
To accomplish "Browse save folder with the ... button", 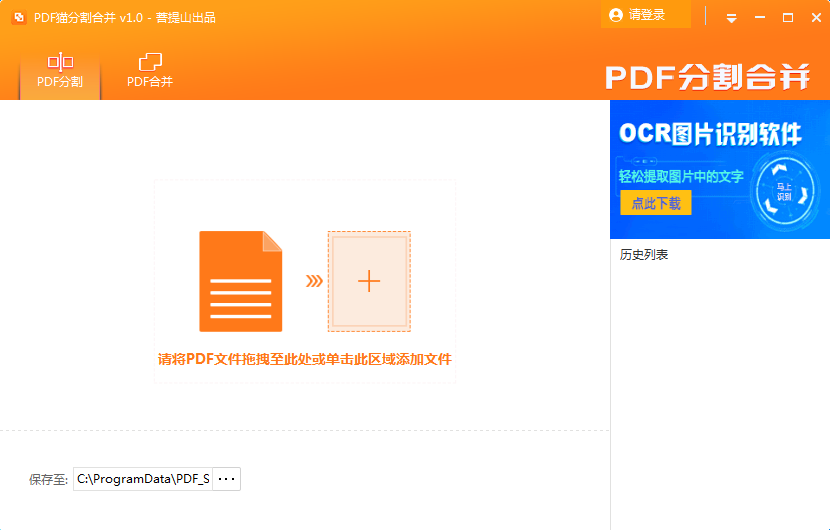I will [227, 479].
